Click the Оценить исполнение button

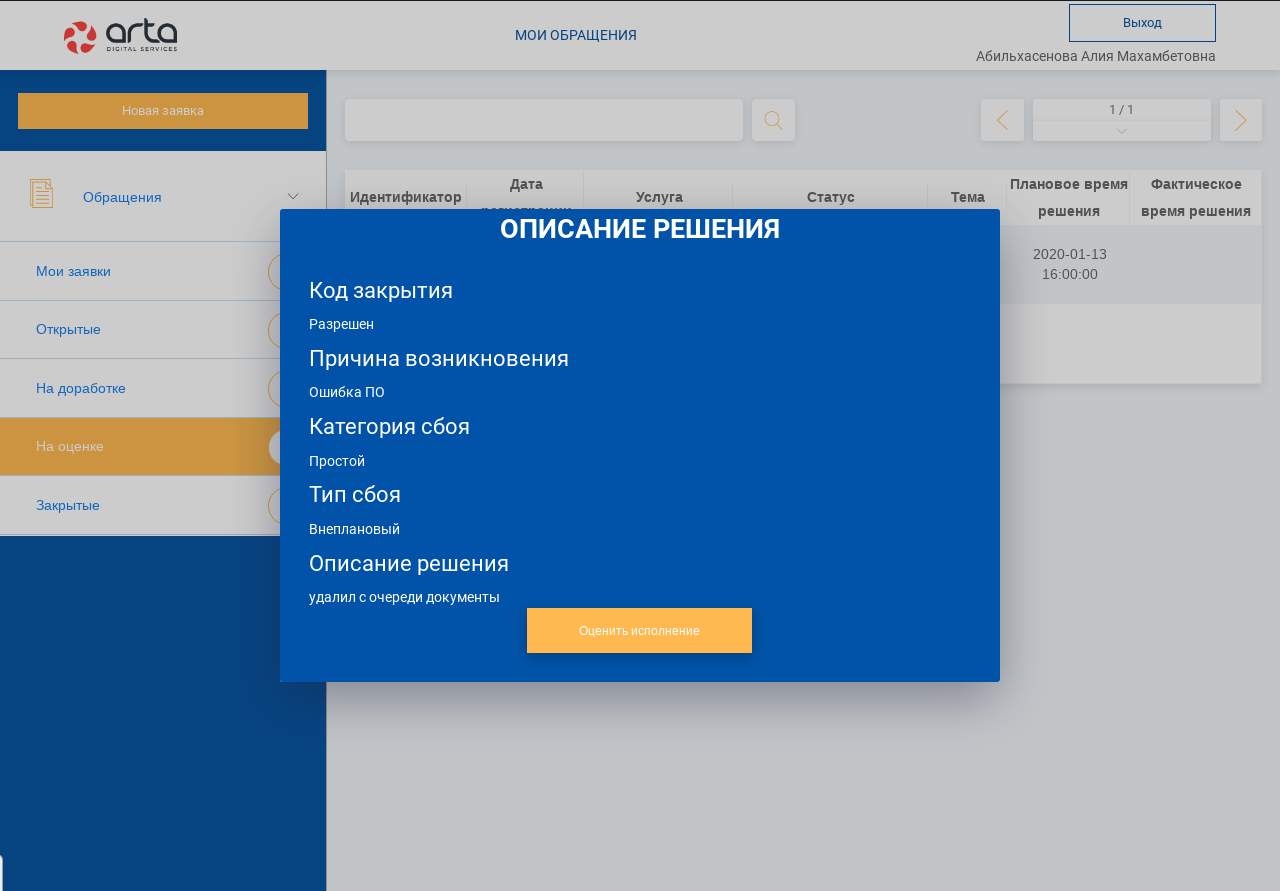click(639, 631)
